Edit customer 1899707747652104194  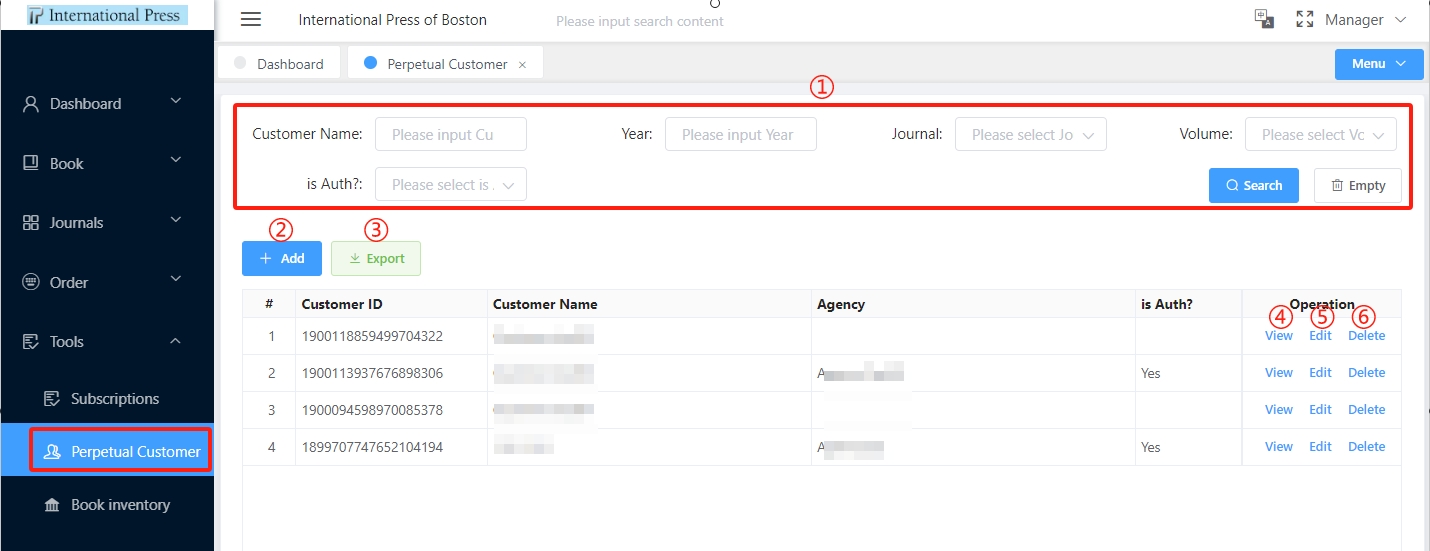tap(1320, 447)
